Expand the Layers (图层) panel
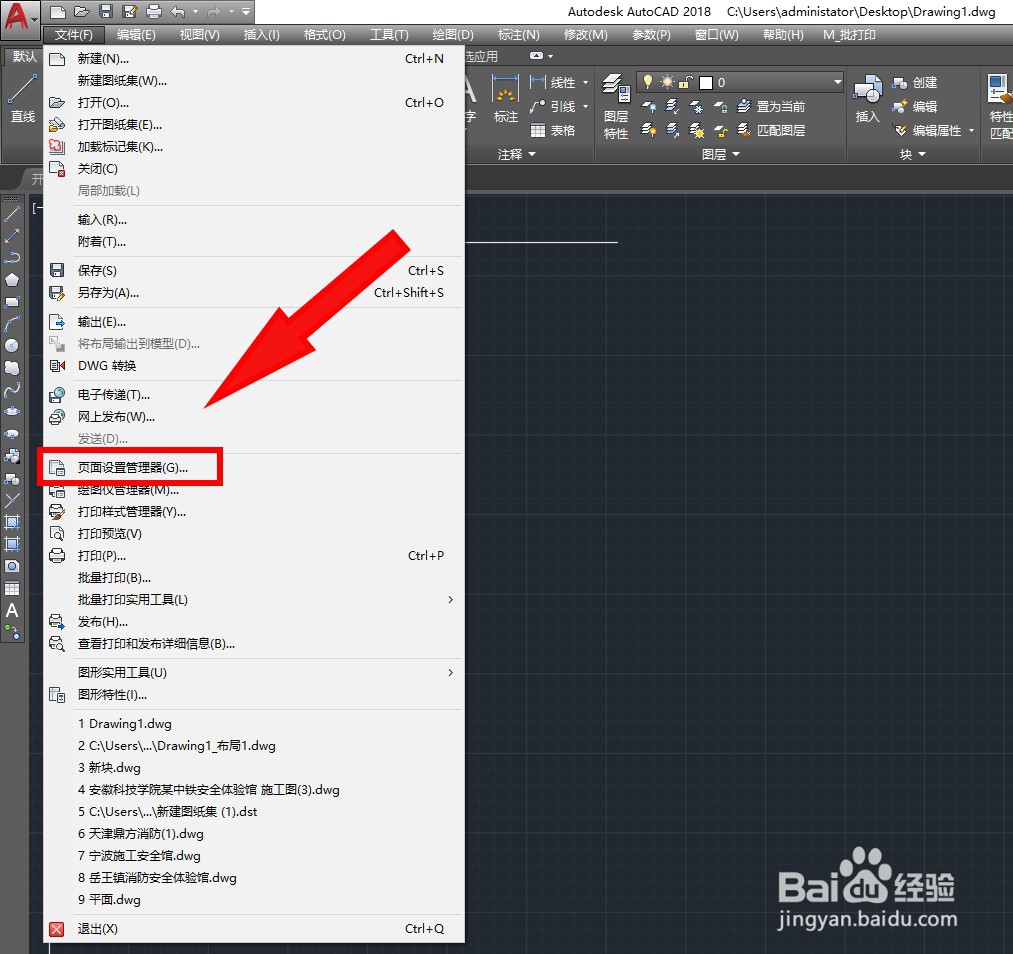This screenshot has width=1013, height=954. pyautogui.click(x=721, y=154)
